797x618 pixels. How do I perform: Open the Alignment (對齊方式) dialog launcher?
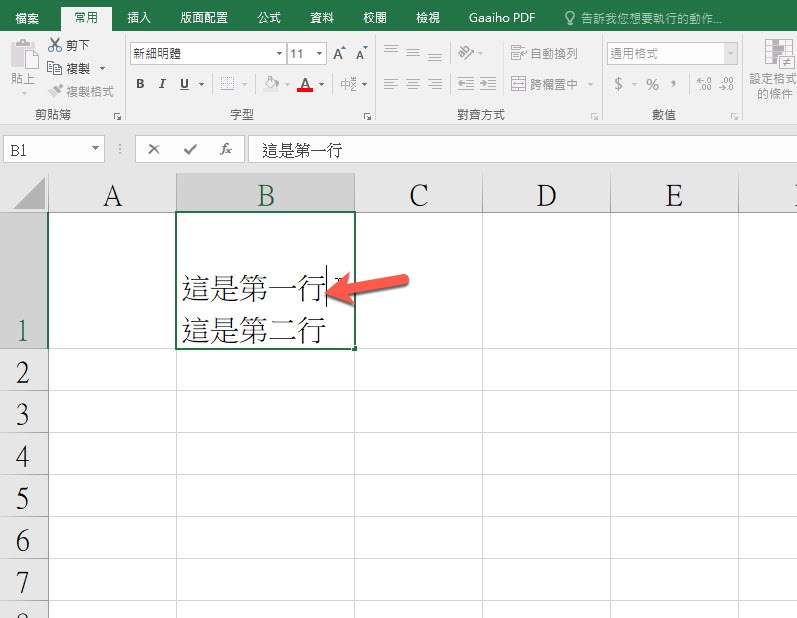[x=594, y=117]
